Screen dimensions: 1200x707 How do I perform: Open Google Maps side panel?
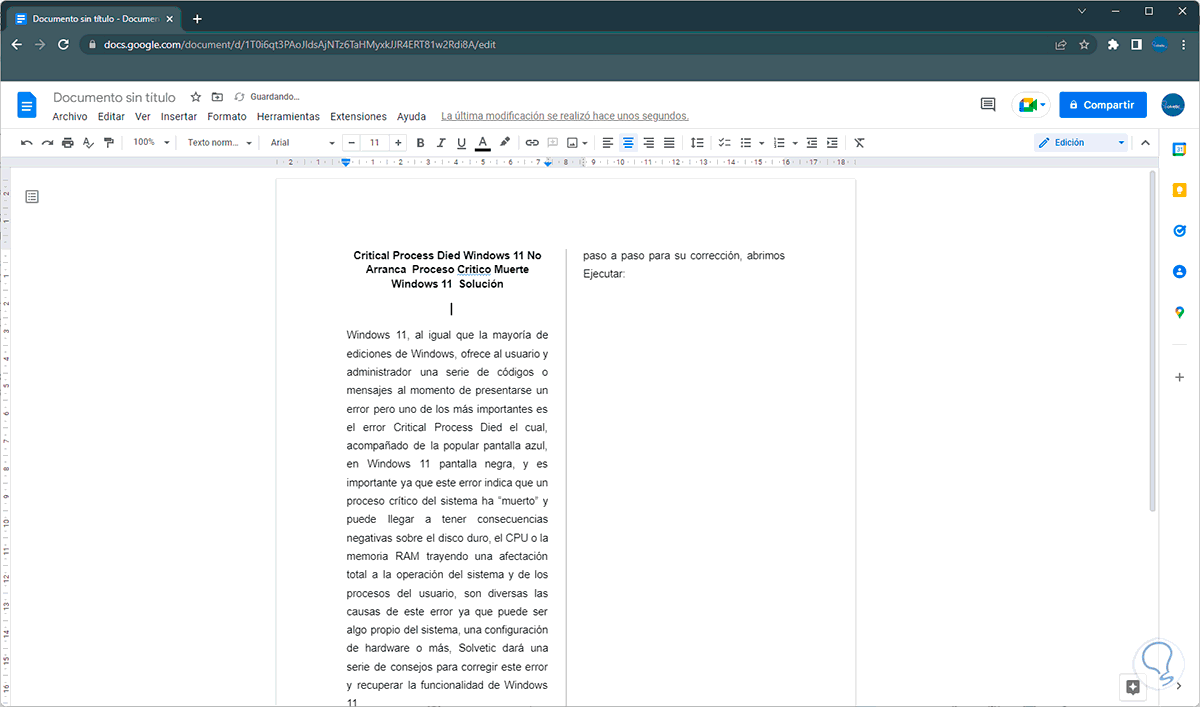[1180, 313]
